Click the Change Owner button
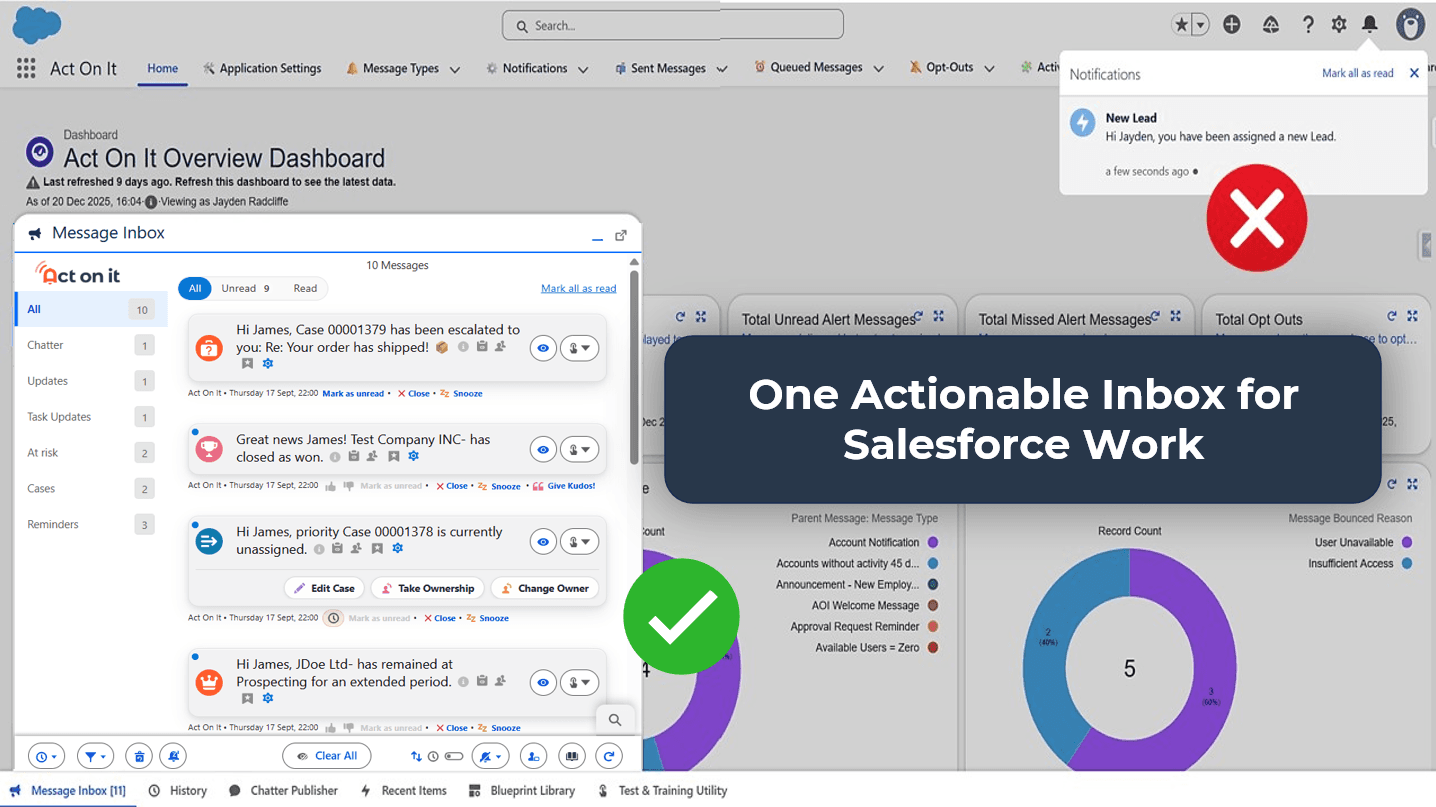 click(544, 588)
